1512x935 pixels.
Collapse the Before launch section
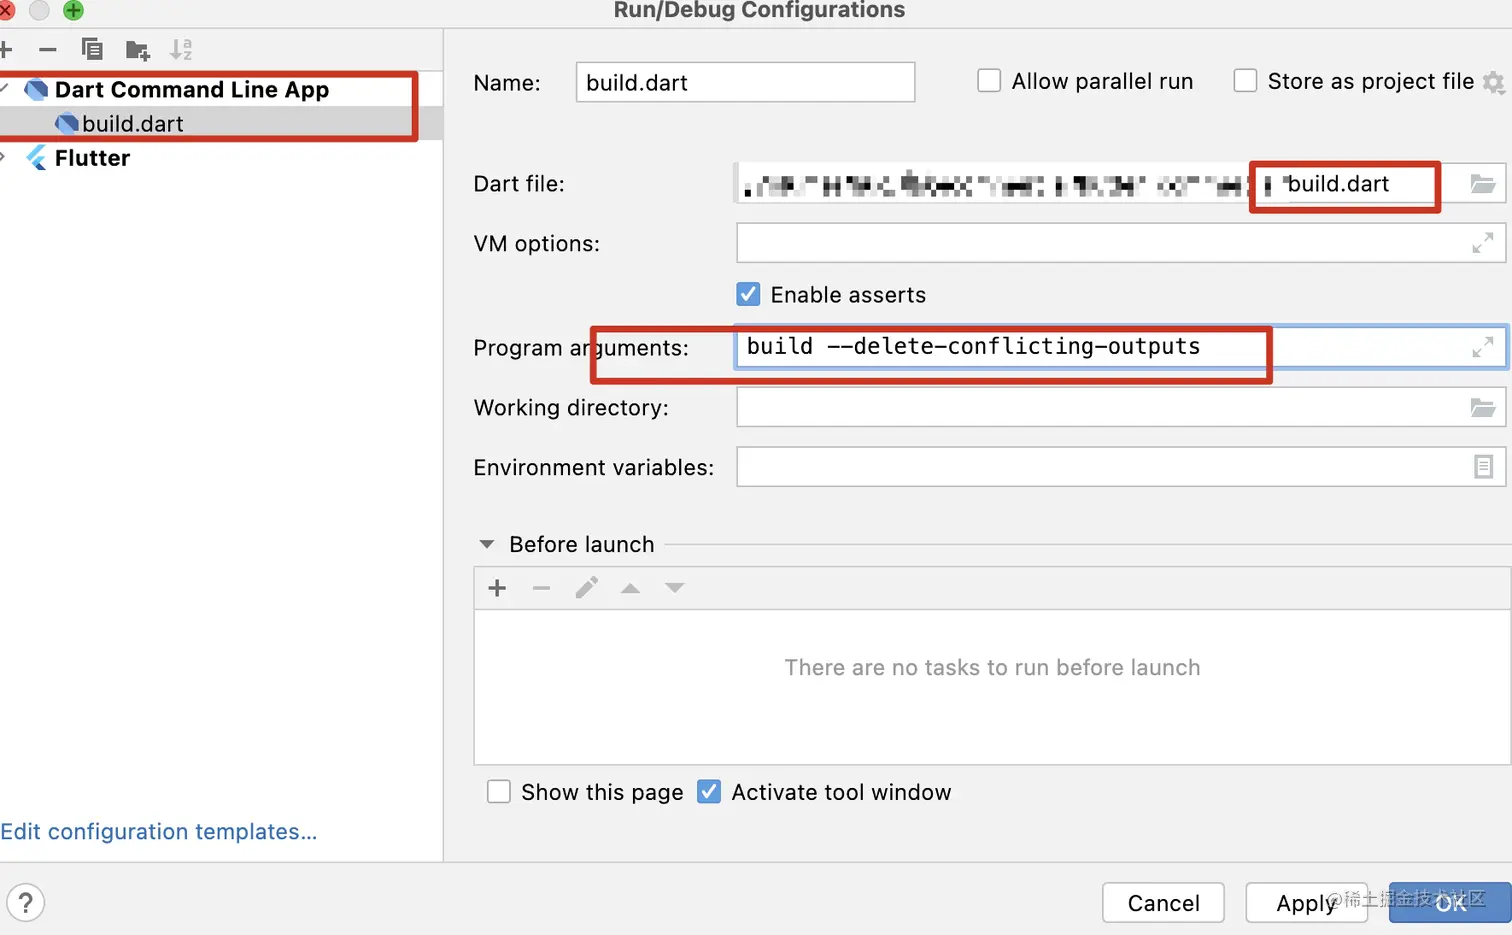click(x=487, y=545)
